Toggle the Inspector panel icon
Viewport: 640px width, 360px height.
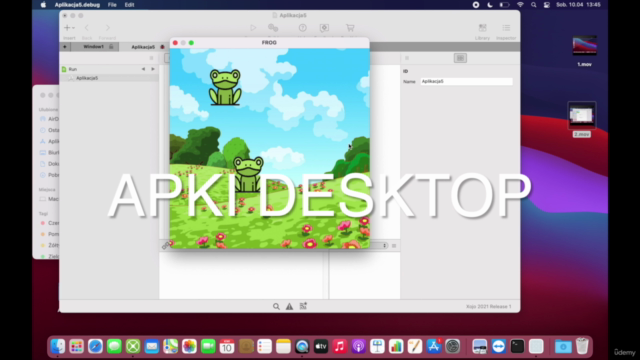point(506,28)
